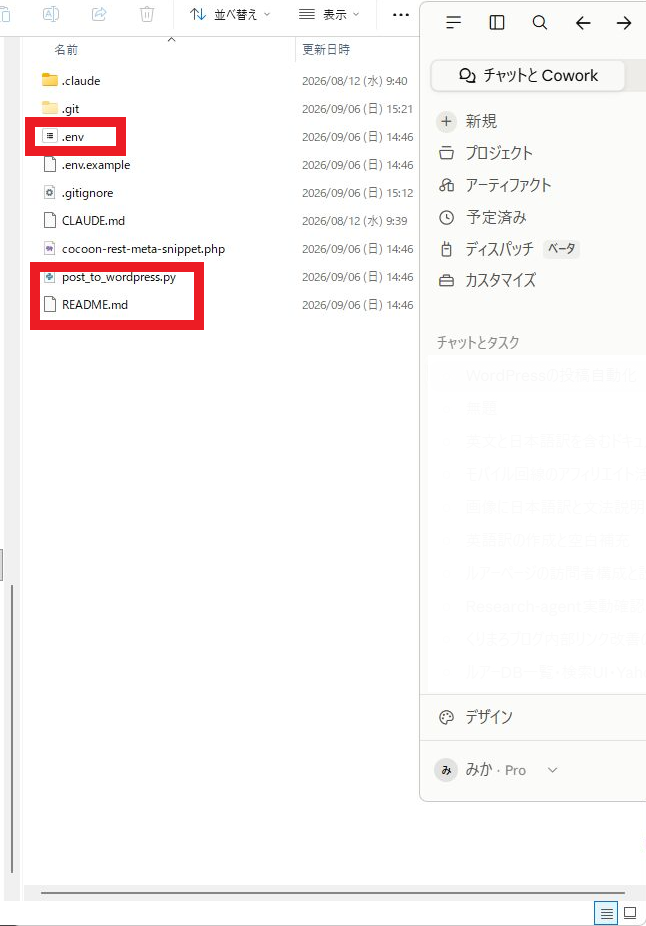This screenshot has width=646, height=926.
Task: Open the 並べ替え sort dropdown
Action: click(x=230, y=14)
